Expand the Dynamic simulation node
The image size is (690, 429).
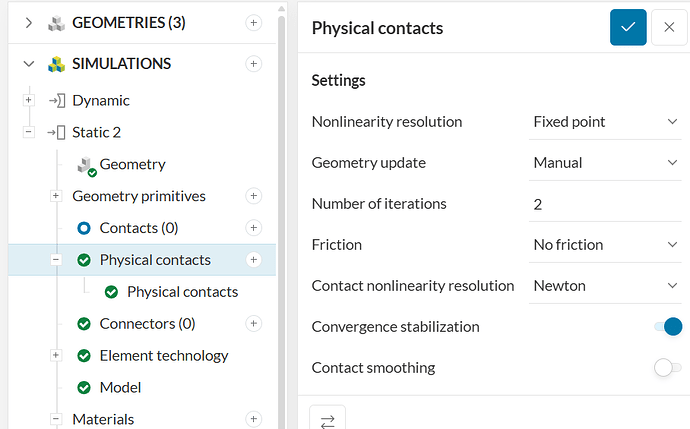(x=28, y=100)
